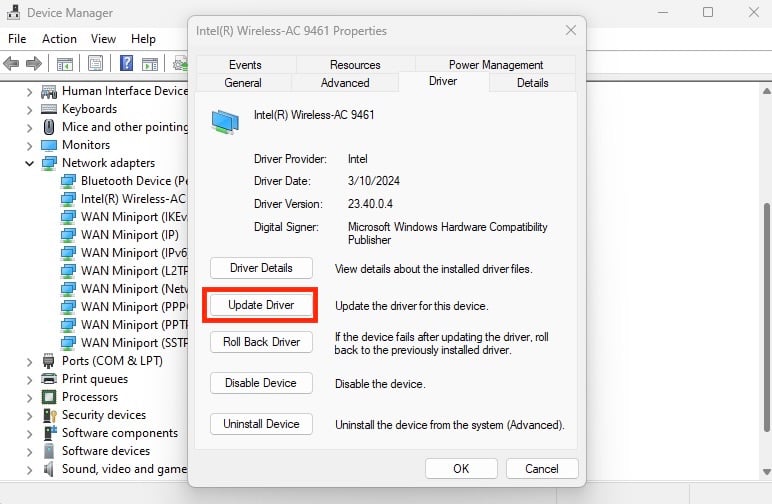772x504 pixels.
Task: Click the Intel(R) Wireless-AC adapter icon in tree
Action: 68,199
